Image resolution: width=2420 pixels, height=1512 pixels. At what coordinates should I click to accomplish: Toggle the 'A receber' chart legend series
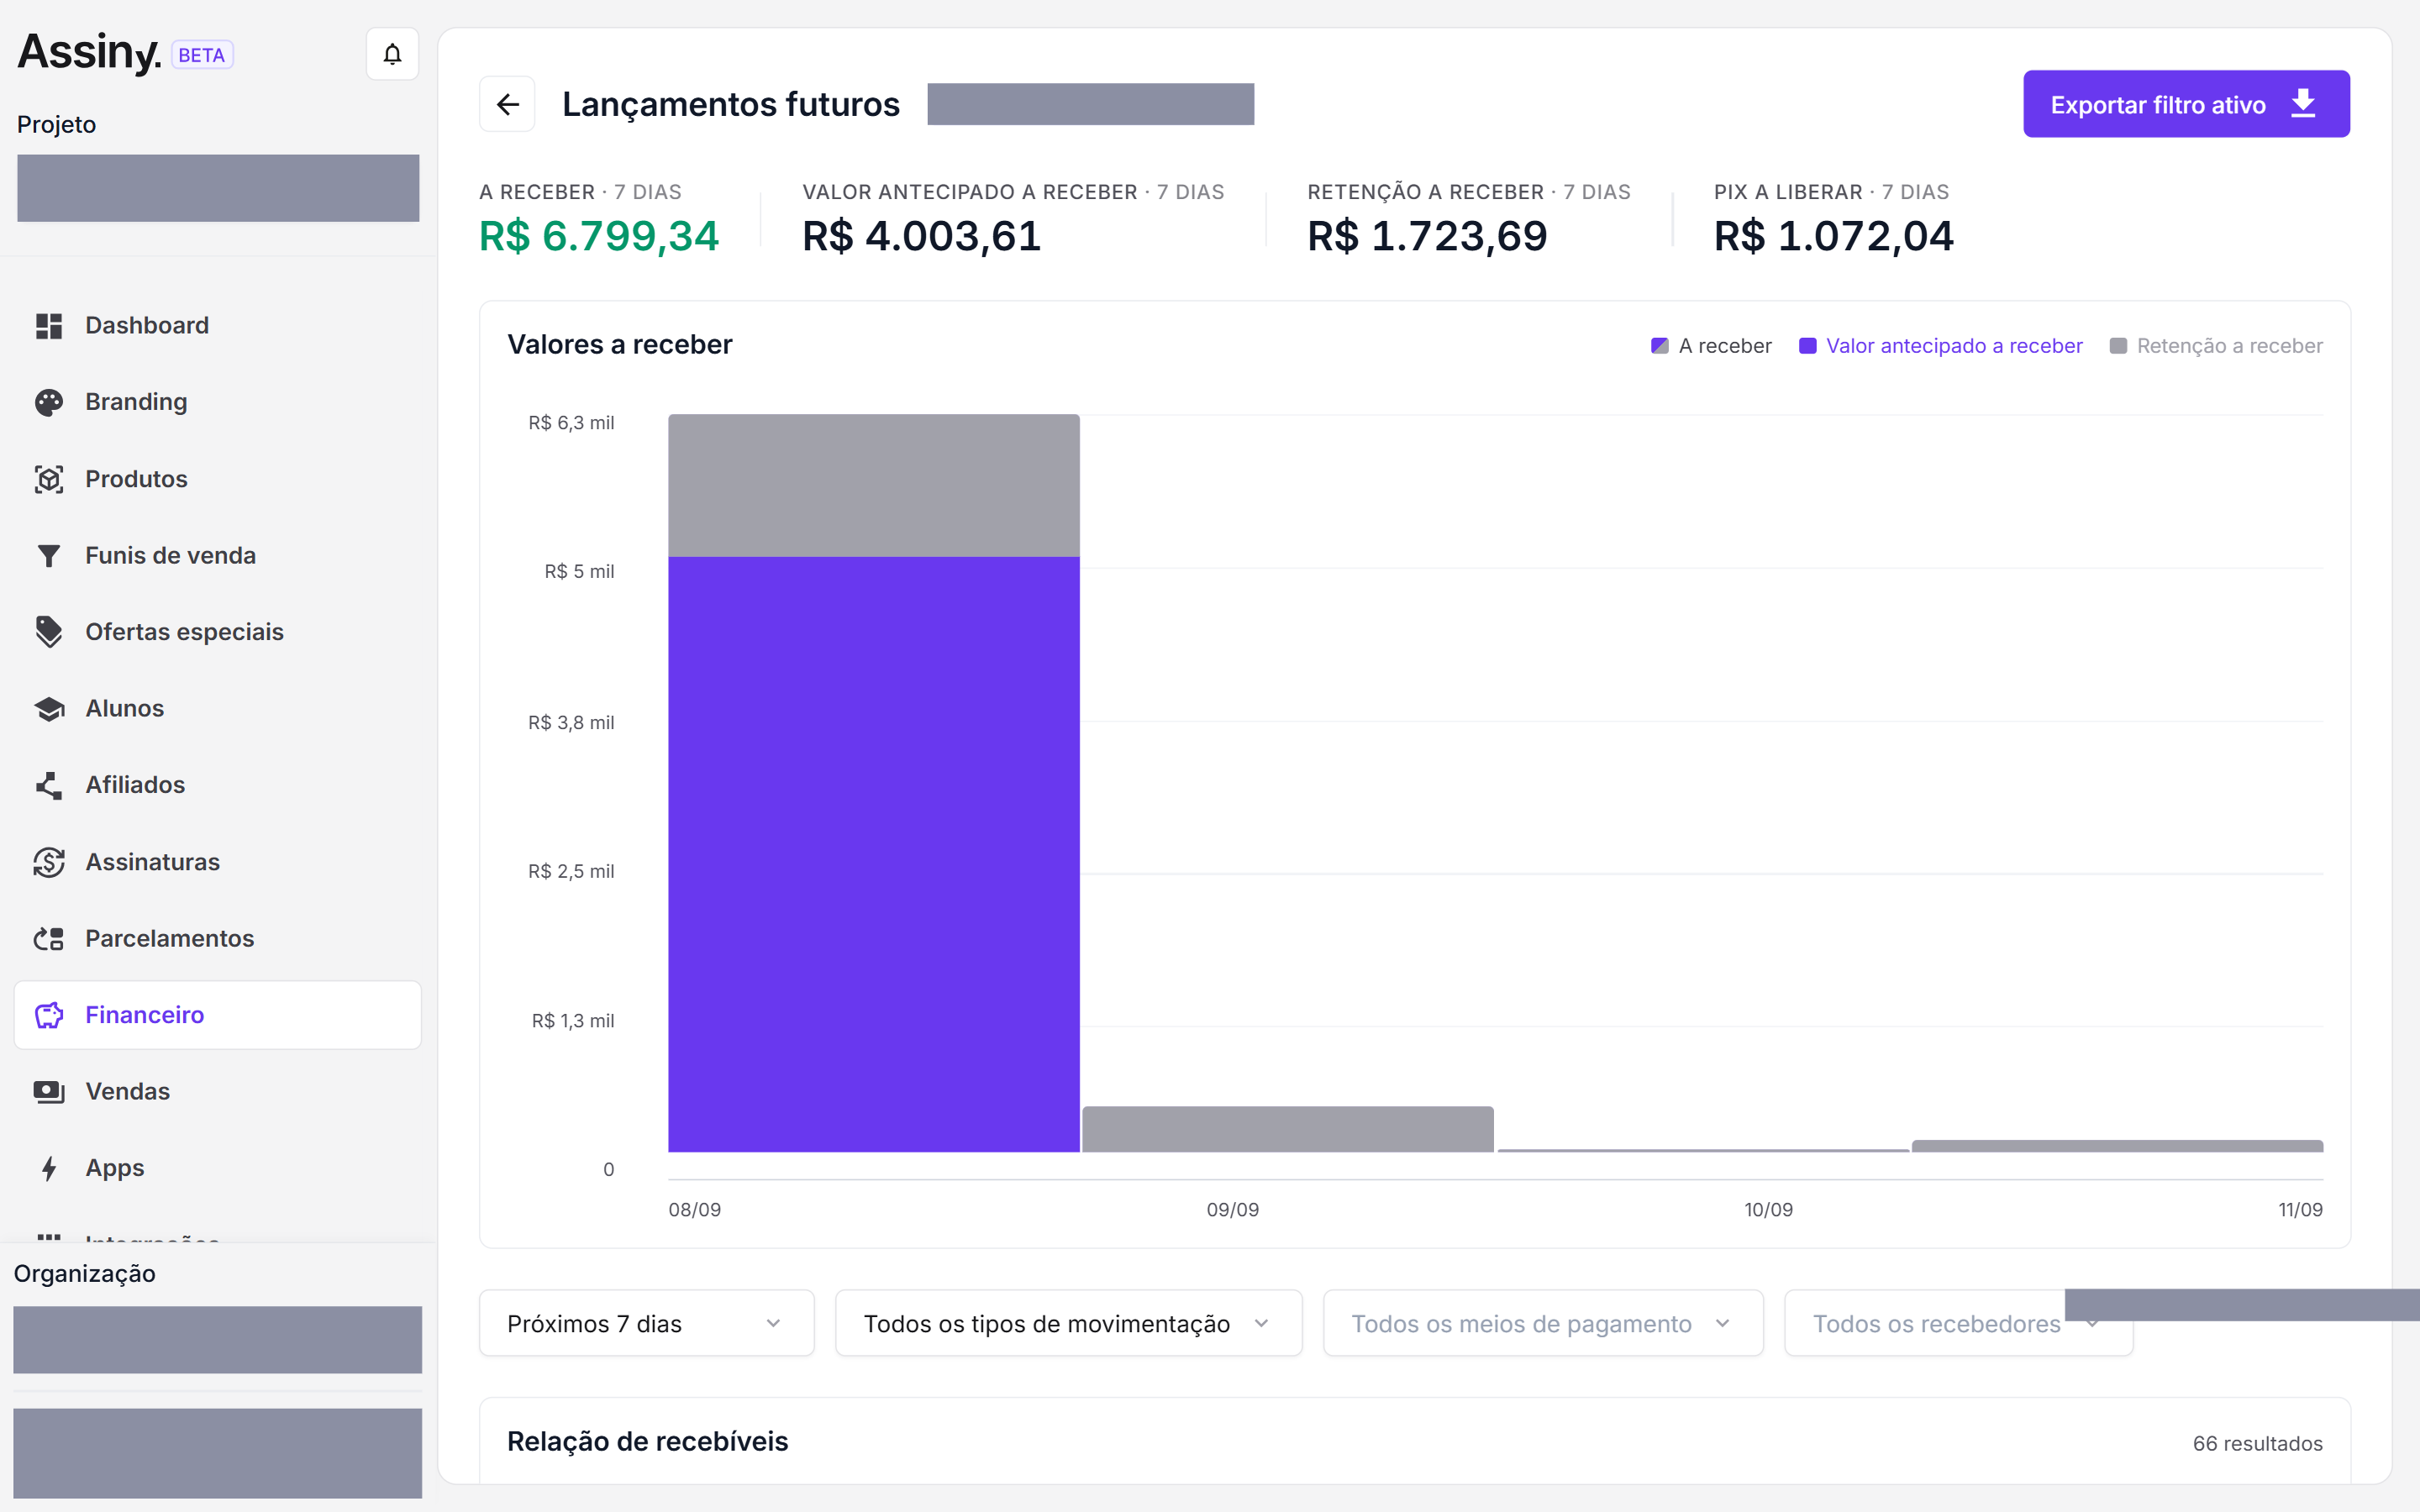1710,346
